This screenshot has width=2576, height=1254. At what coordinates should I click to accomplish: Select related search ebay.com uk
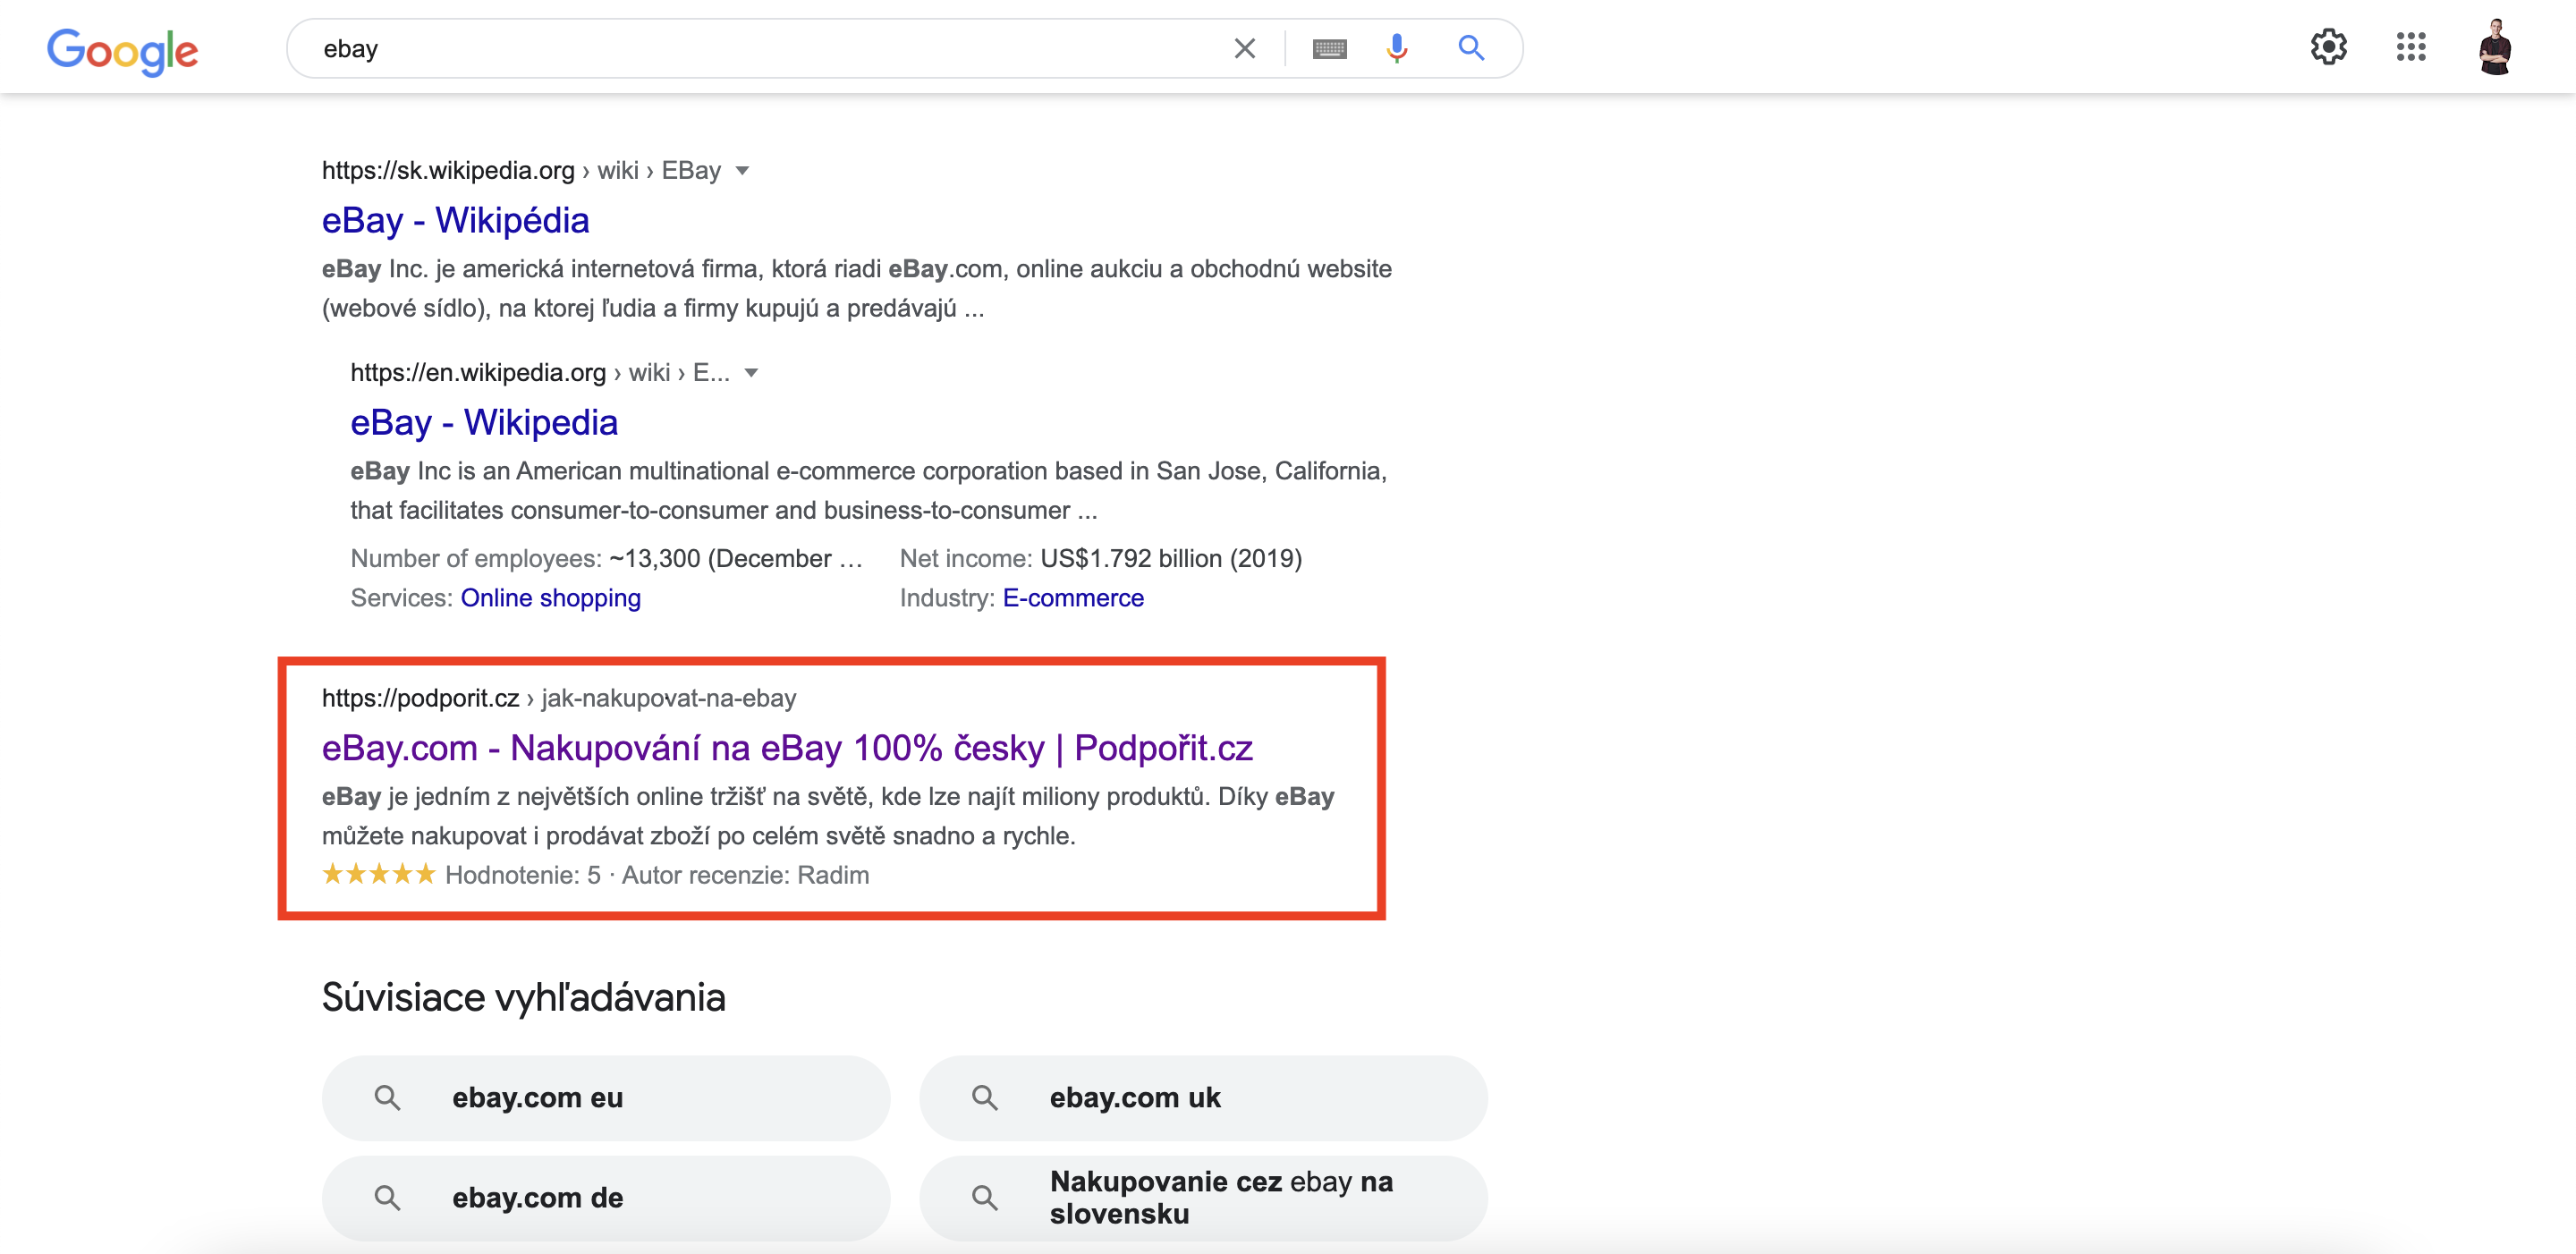click(x=1203, y=1098)
